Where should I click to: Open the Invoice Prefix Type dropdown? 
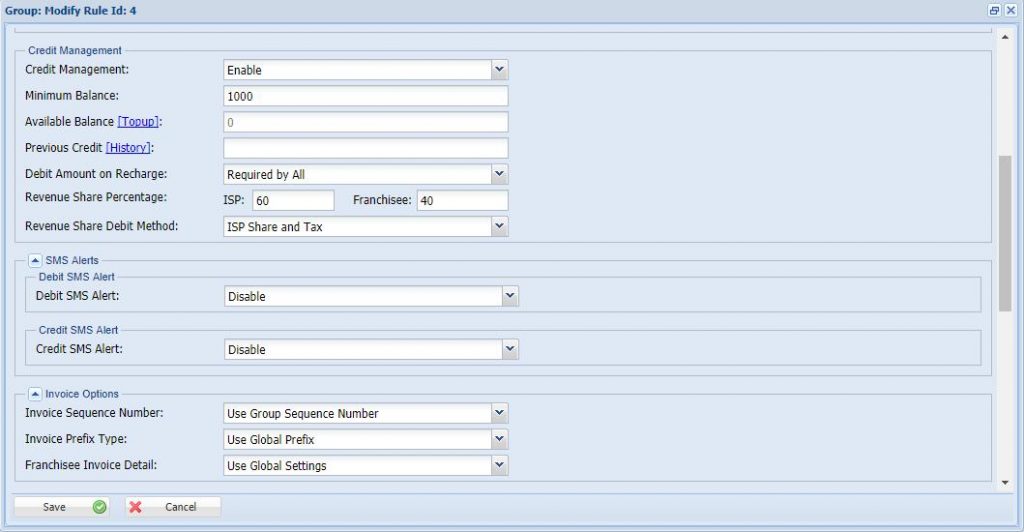tap(500, 439)
